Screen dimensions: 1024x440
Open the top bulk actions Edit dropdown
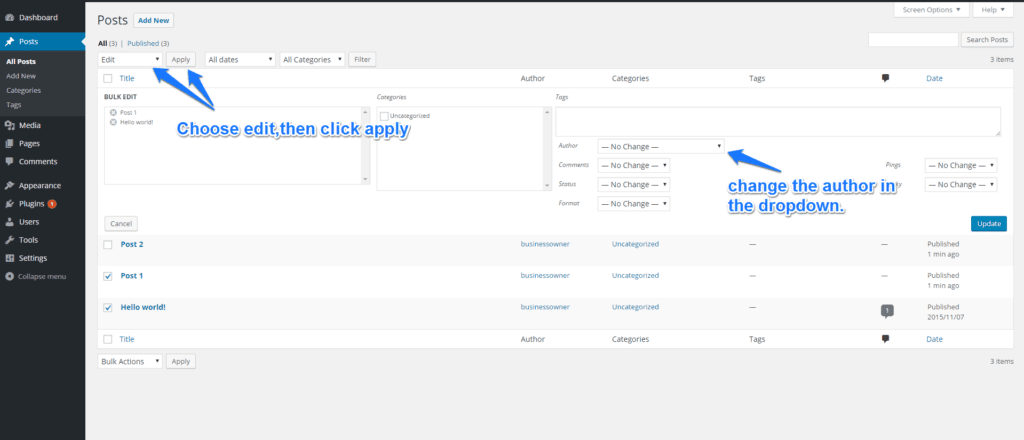pyautogui.click(x=130, y=59)
